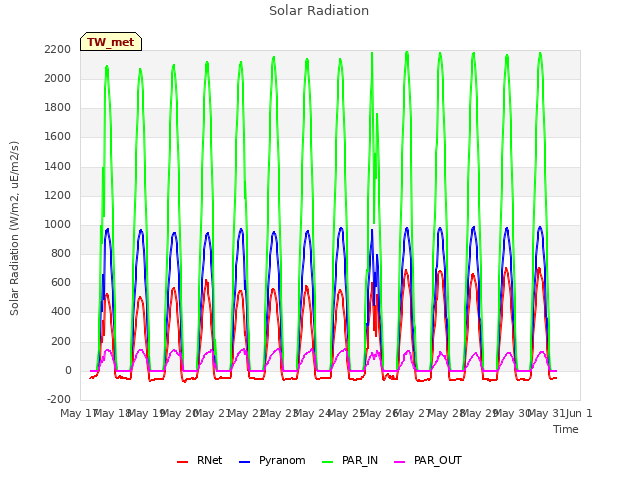
Task: Click the magenta PAR_OUT legend swatch
Action: [x=400, y=462]
